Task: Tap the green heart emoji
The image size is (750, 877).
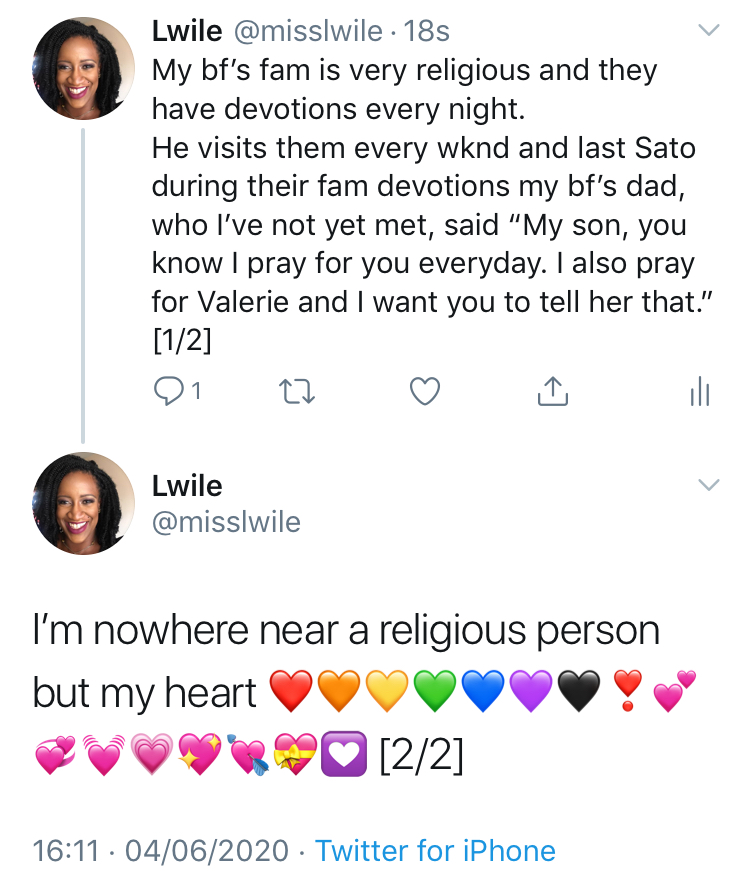Action: (x=435, y=692)
